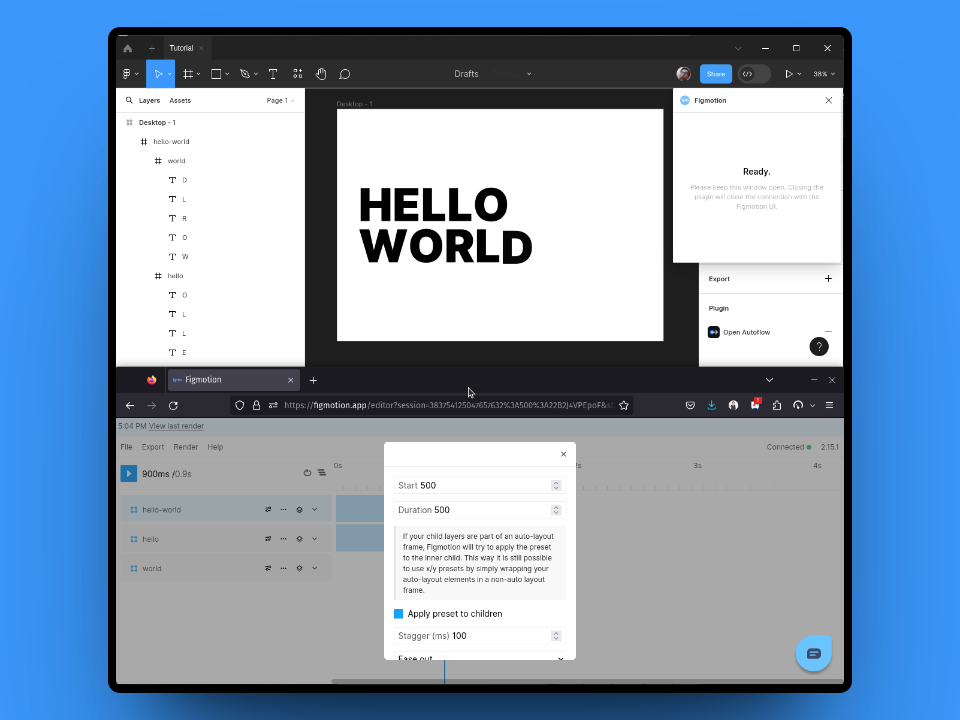Click the list-lines icon next to loop icon
This screenshot has height=720, width=960.
click(x=321, y=473)
